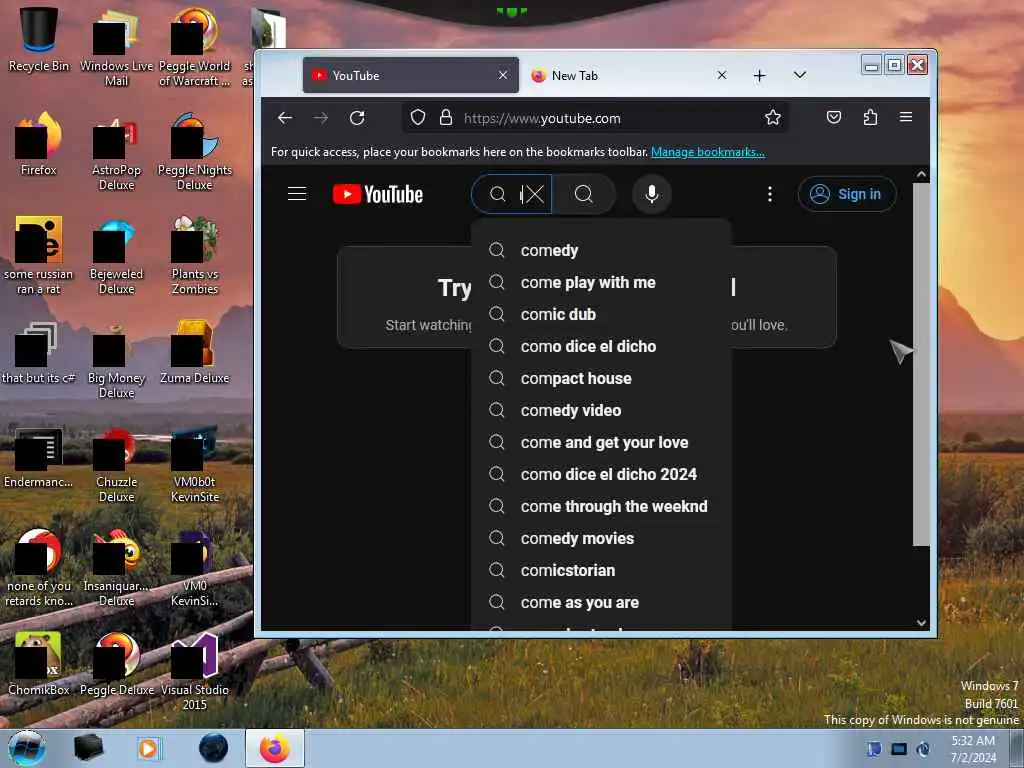The image size is (1024, 768).
Task: Click the page scrollbar up arrow
Action: coord(921,174)
